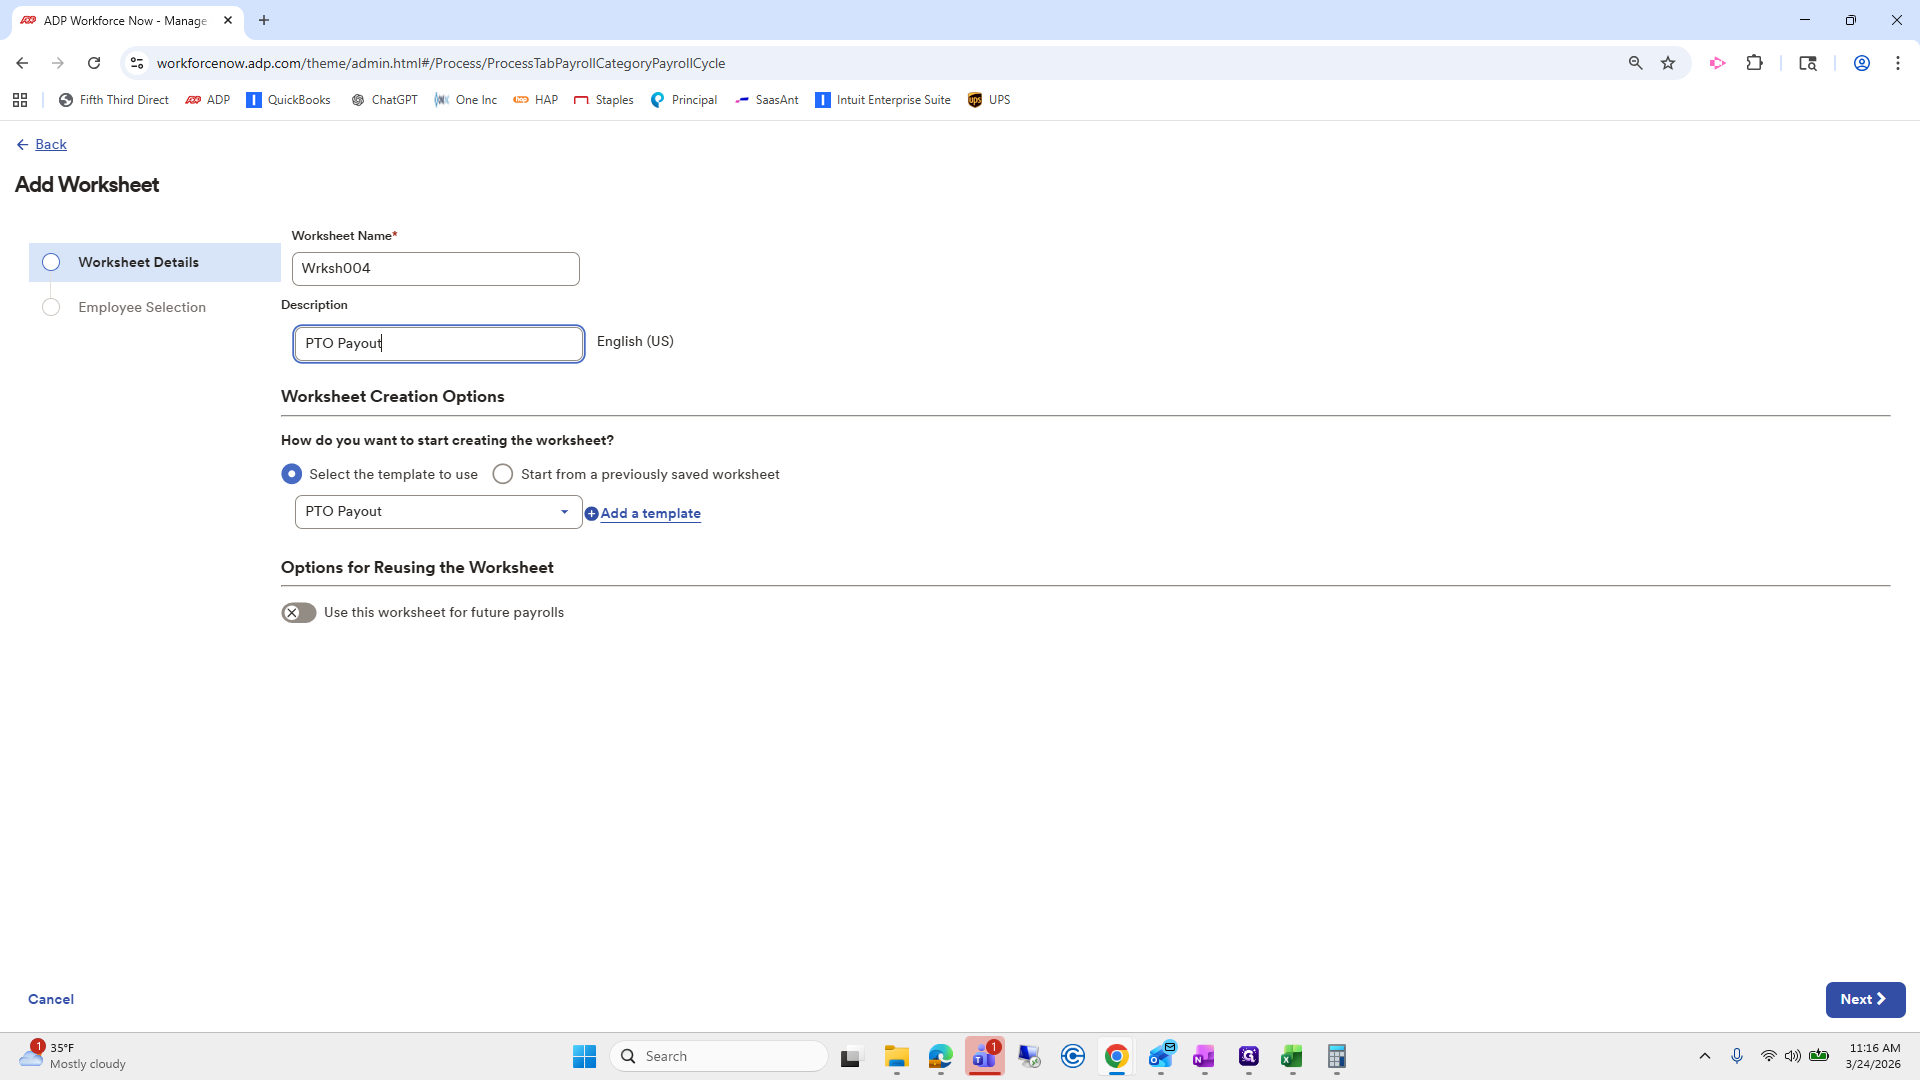Select the template to use option

pyautogui.click(x=291, y=473)
